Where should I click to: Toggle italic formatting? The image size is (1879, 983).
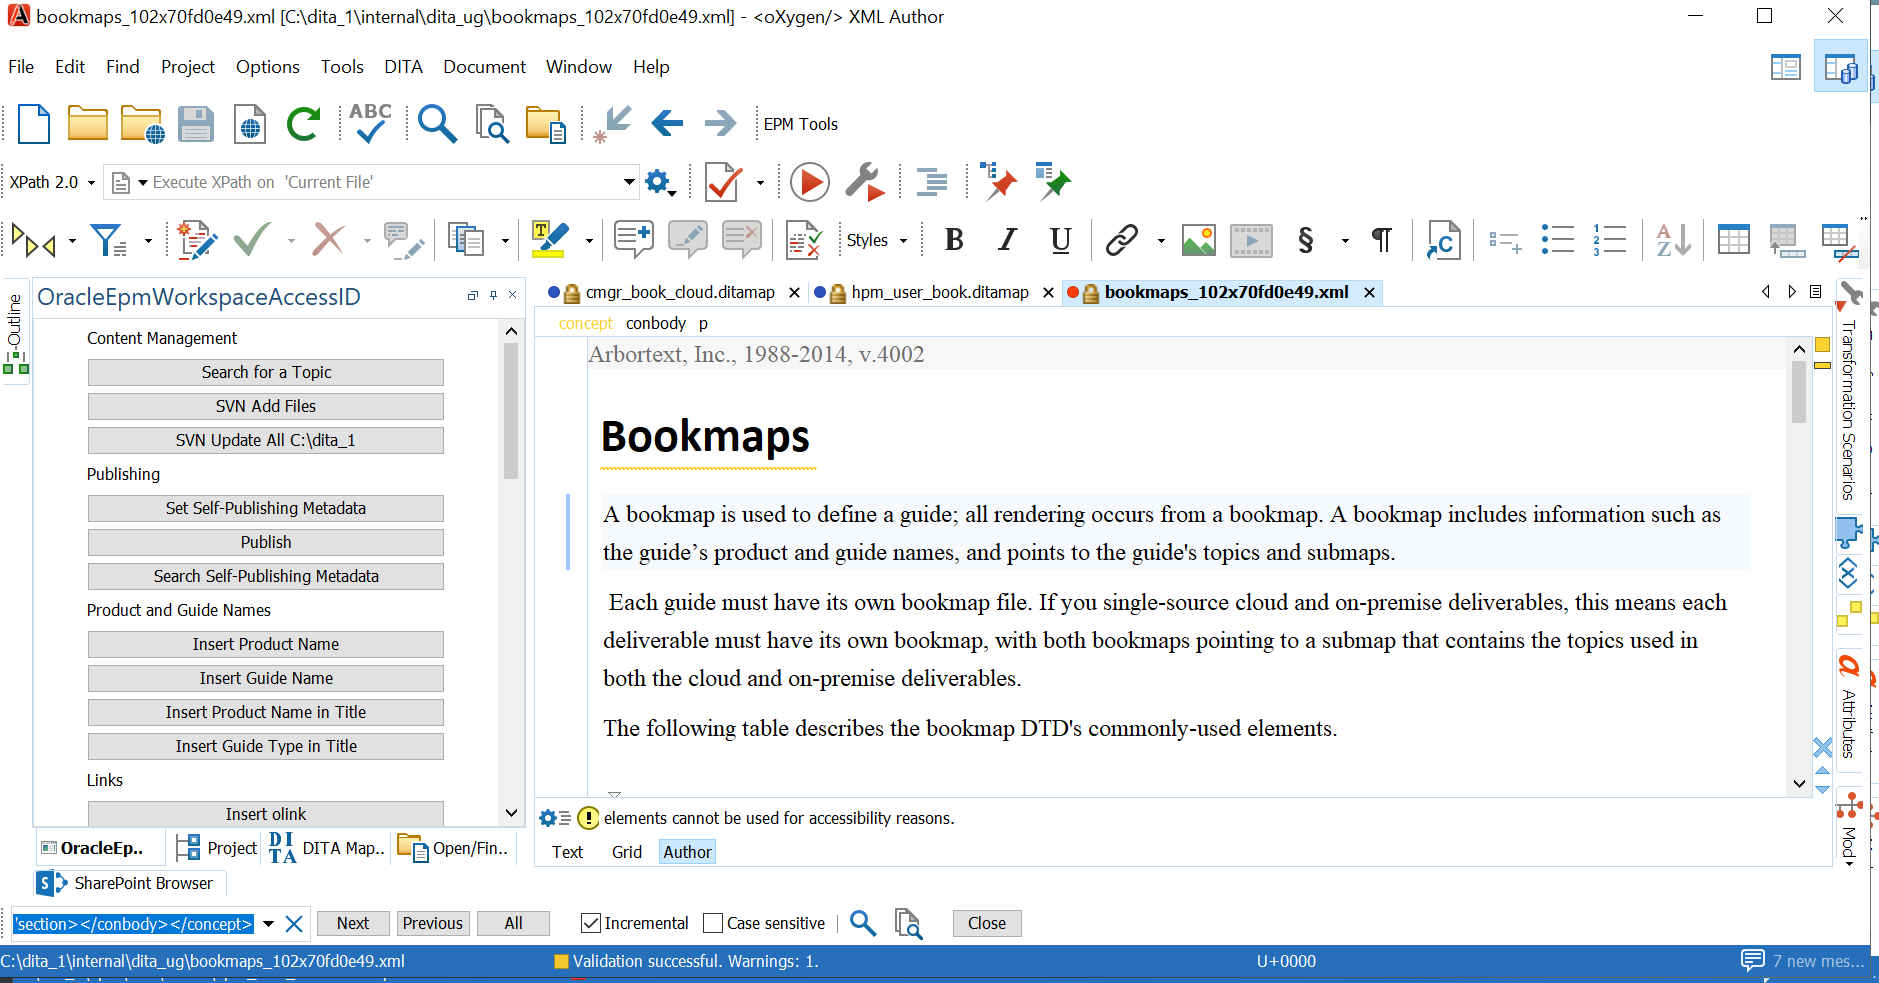click(1008, 240)
